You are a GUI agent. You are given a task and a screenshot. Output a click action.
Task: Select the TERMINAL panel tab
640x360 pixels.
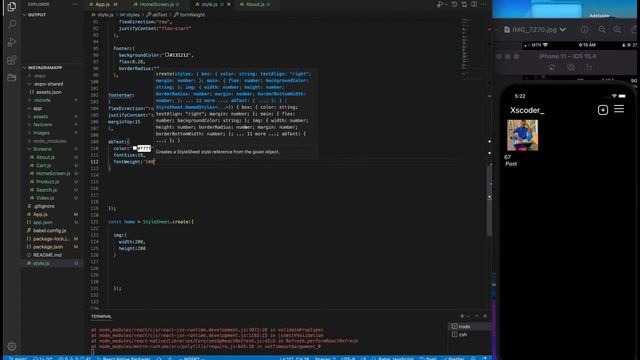coord(101,316)
